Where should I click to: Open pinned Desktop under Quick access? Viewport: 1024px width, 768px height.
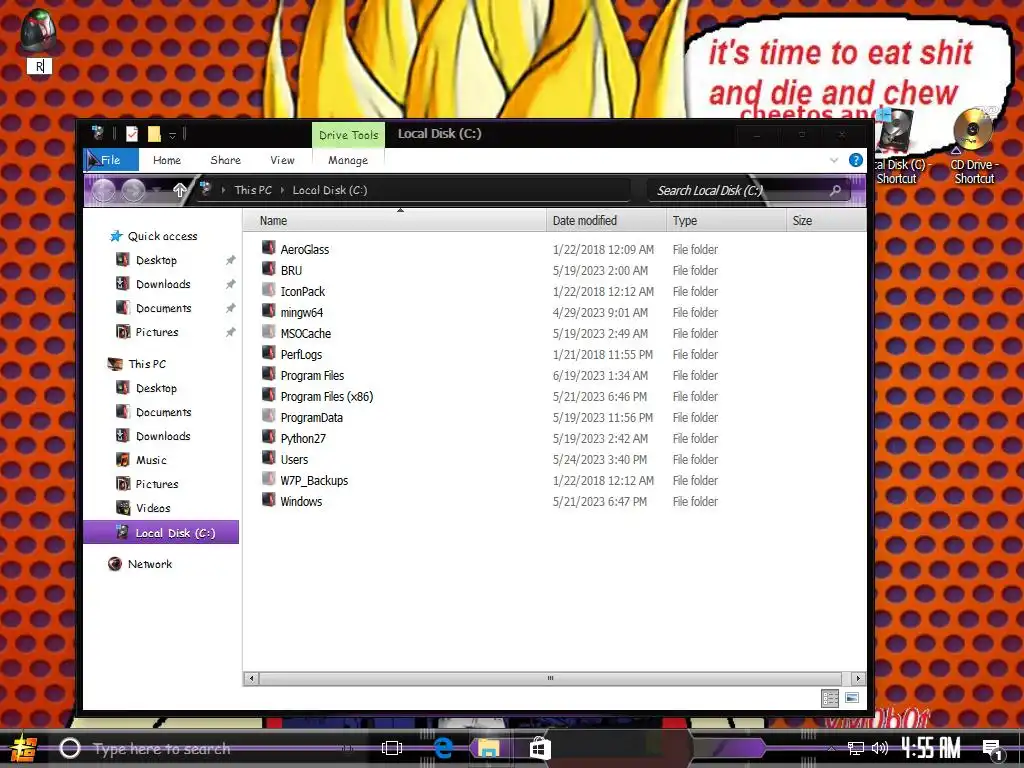point(156,260)
